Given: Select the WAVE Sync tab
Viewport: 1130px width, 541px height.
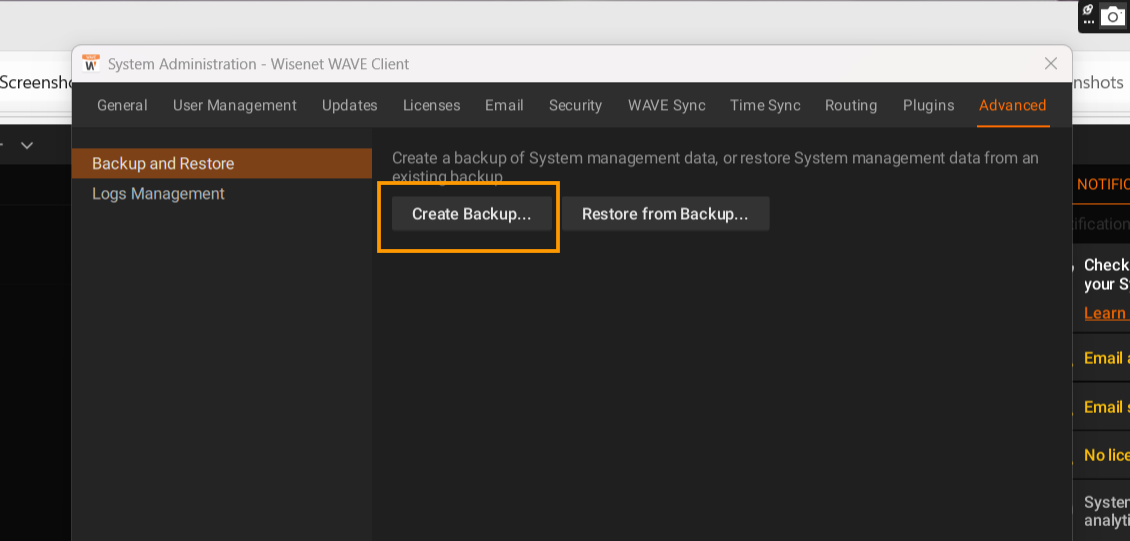Looking at the screenshot, I should coord(667,105).
